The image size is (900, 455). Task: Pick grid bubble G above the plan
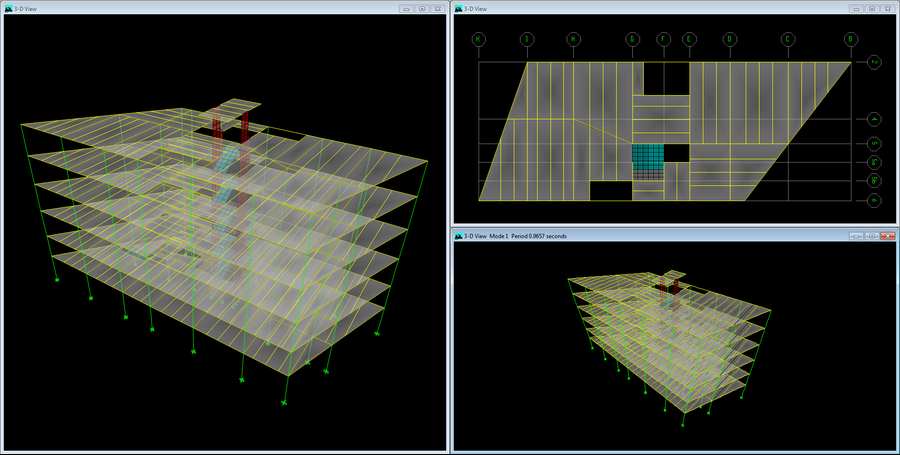(632, 39)
